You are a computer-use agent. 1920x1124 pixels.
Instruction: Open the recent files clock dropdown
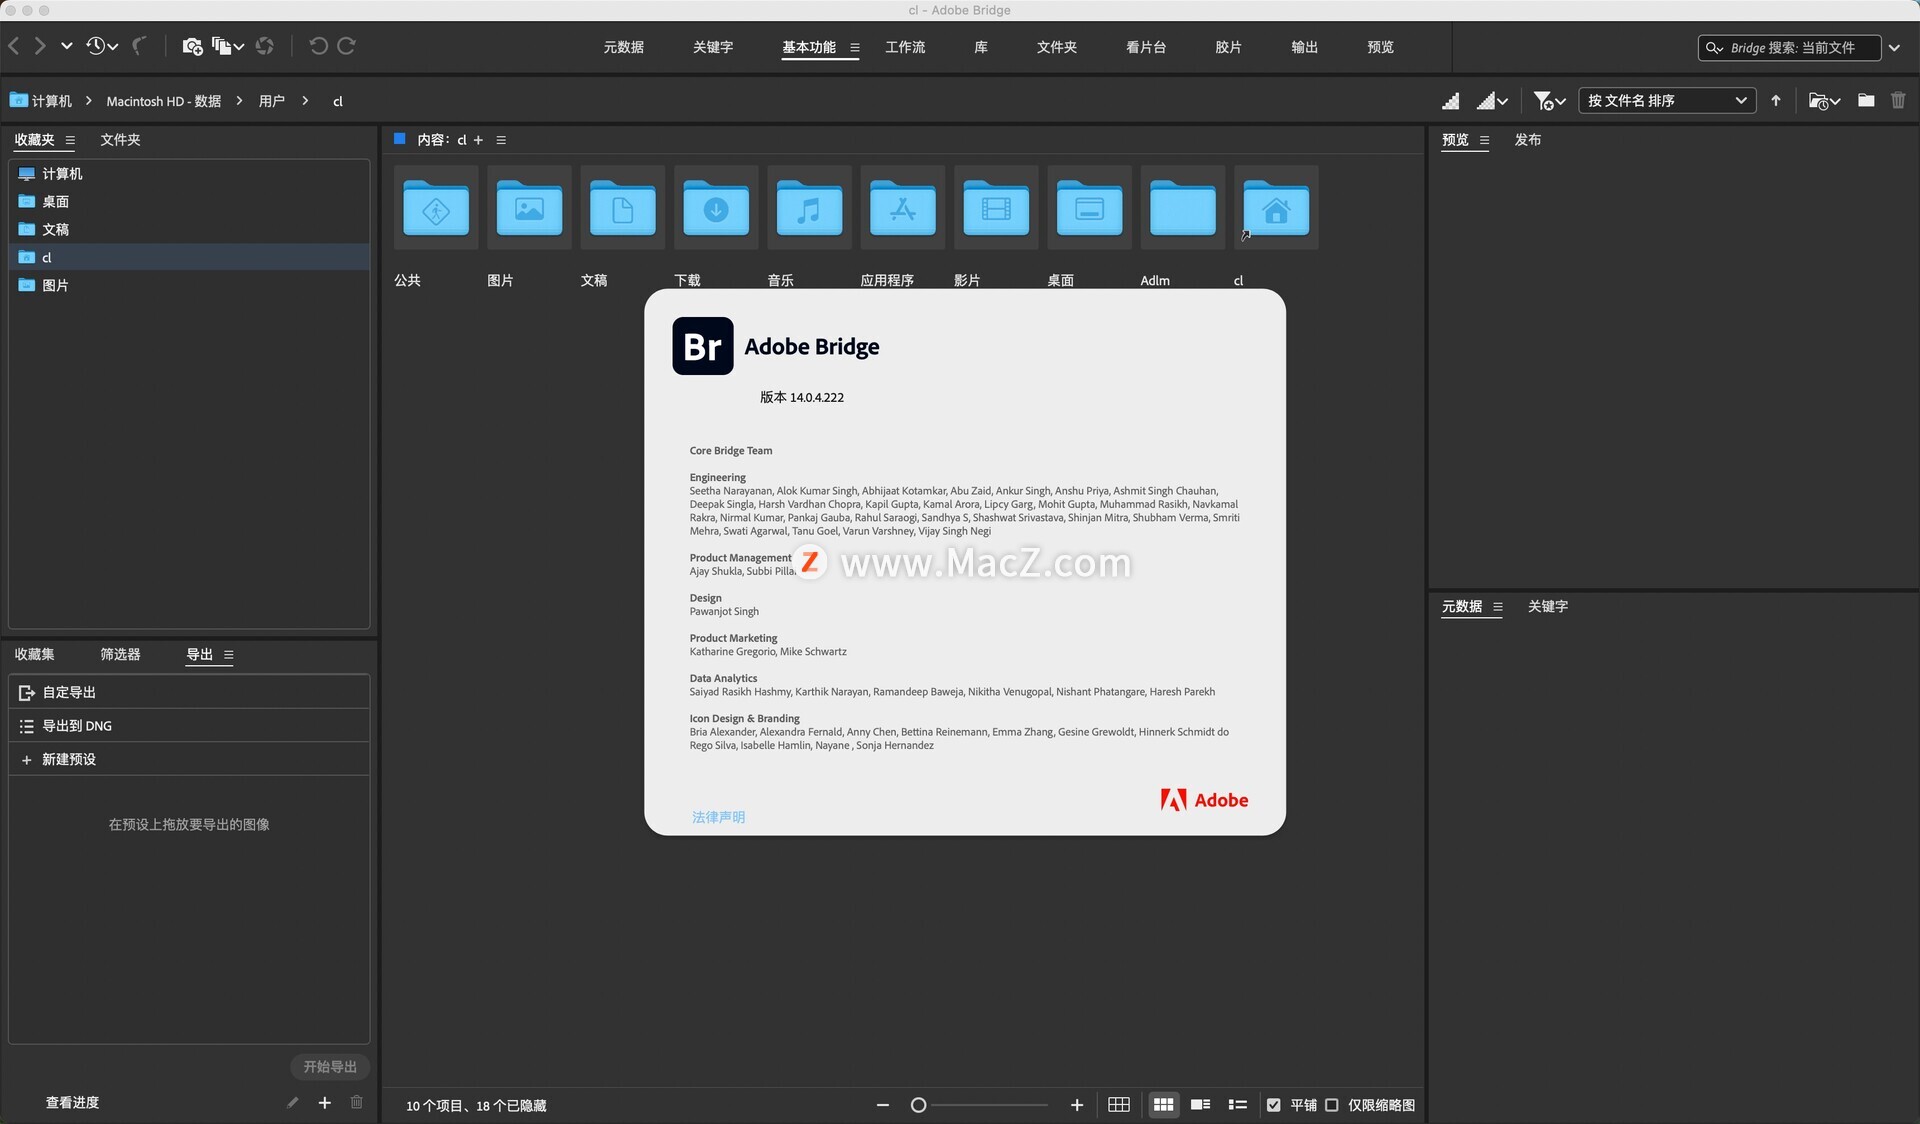point(102,46)
